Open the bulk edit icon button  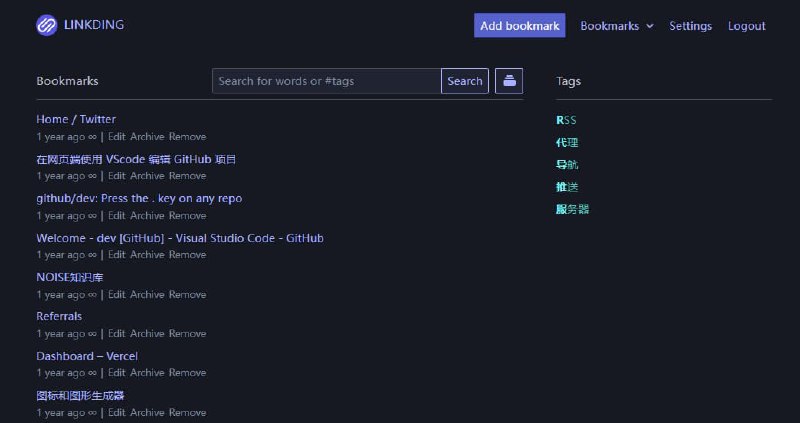pos(509,81)
